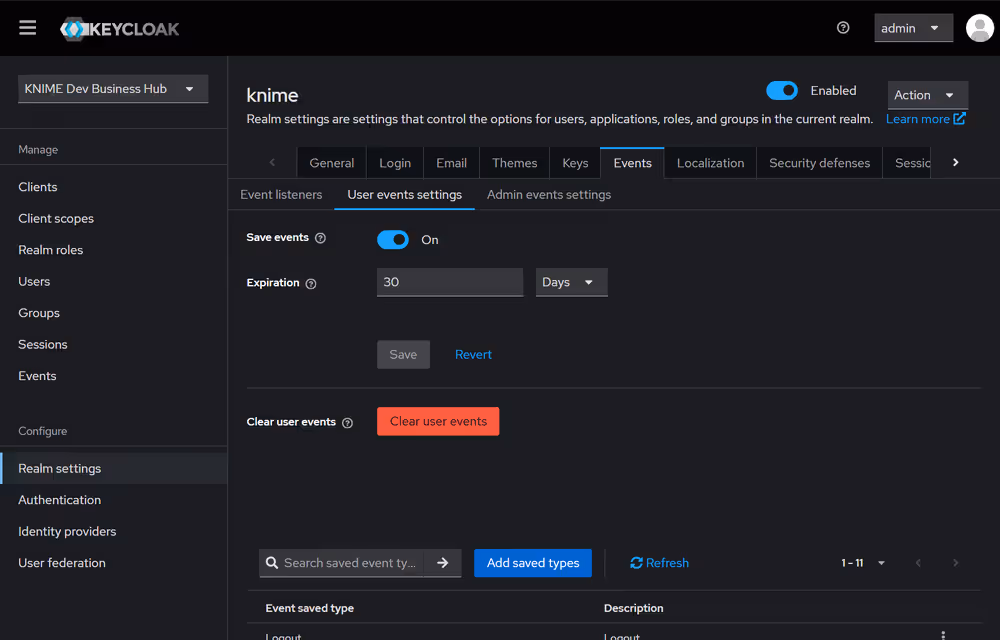1000x640 pixels.
Task: Refresh the saved event types list
Action: pos(658,563)
